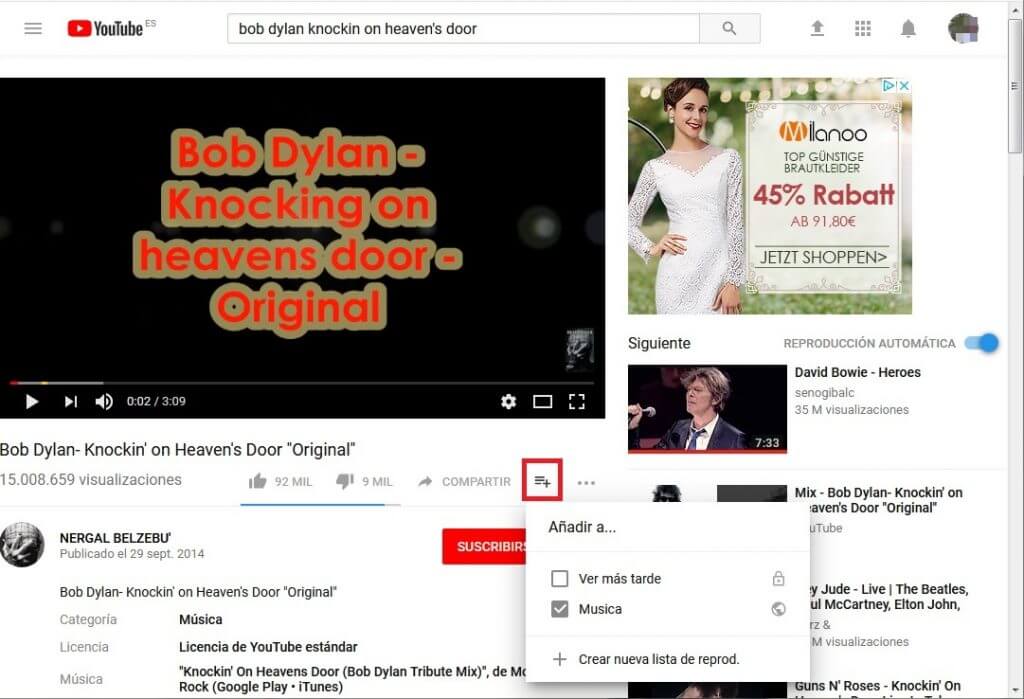1024x699 pixels.
Task: Click the REPRODUCCIÓN AUTOMÁTICA label
Action: click(869, 344)
